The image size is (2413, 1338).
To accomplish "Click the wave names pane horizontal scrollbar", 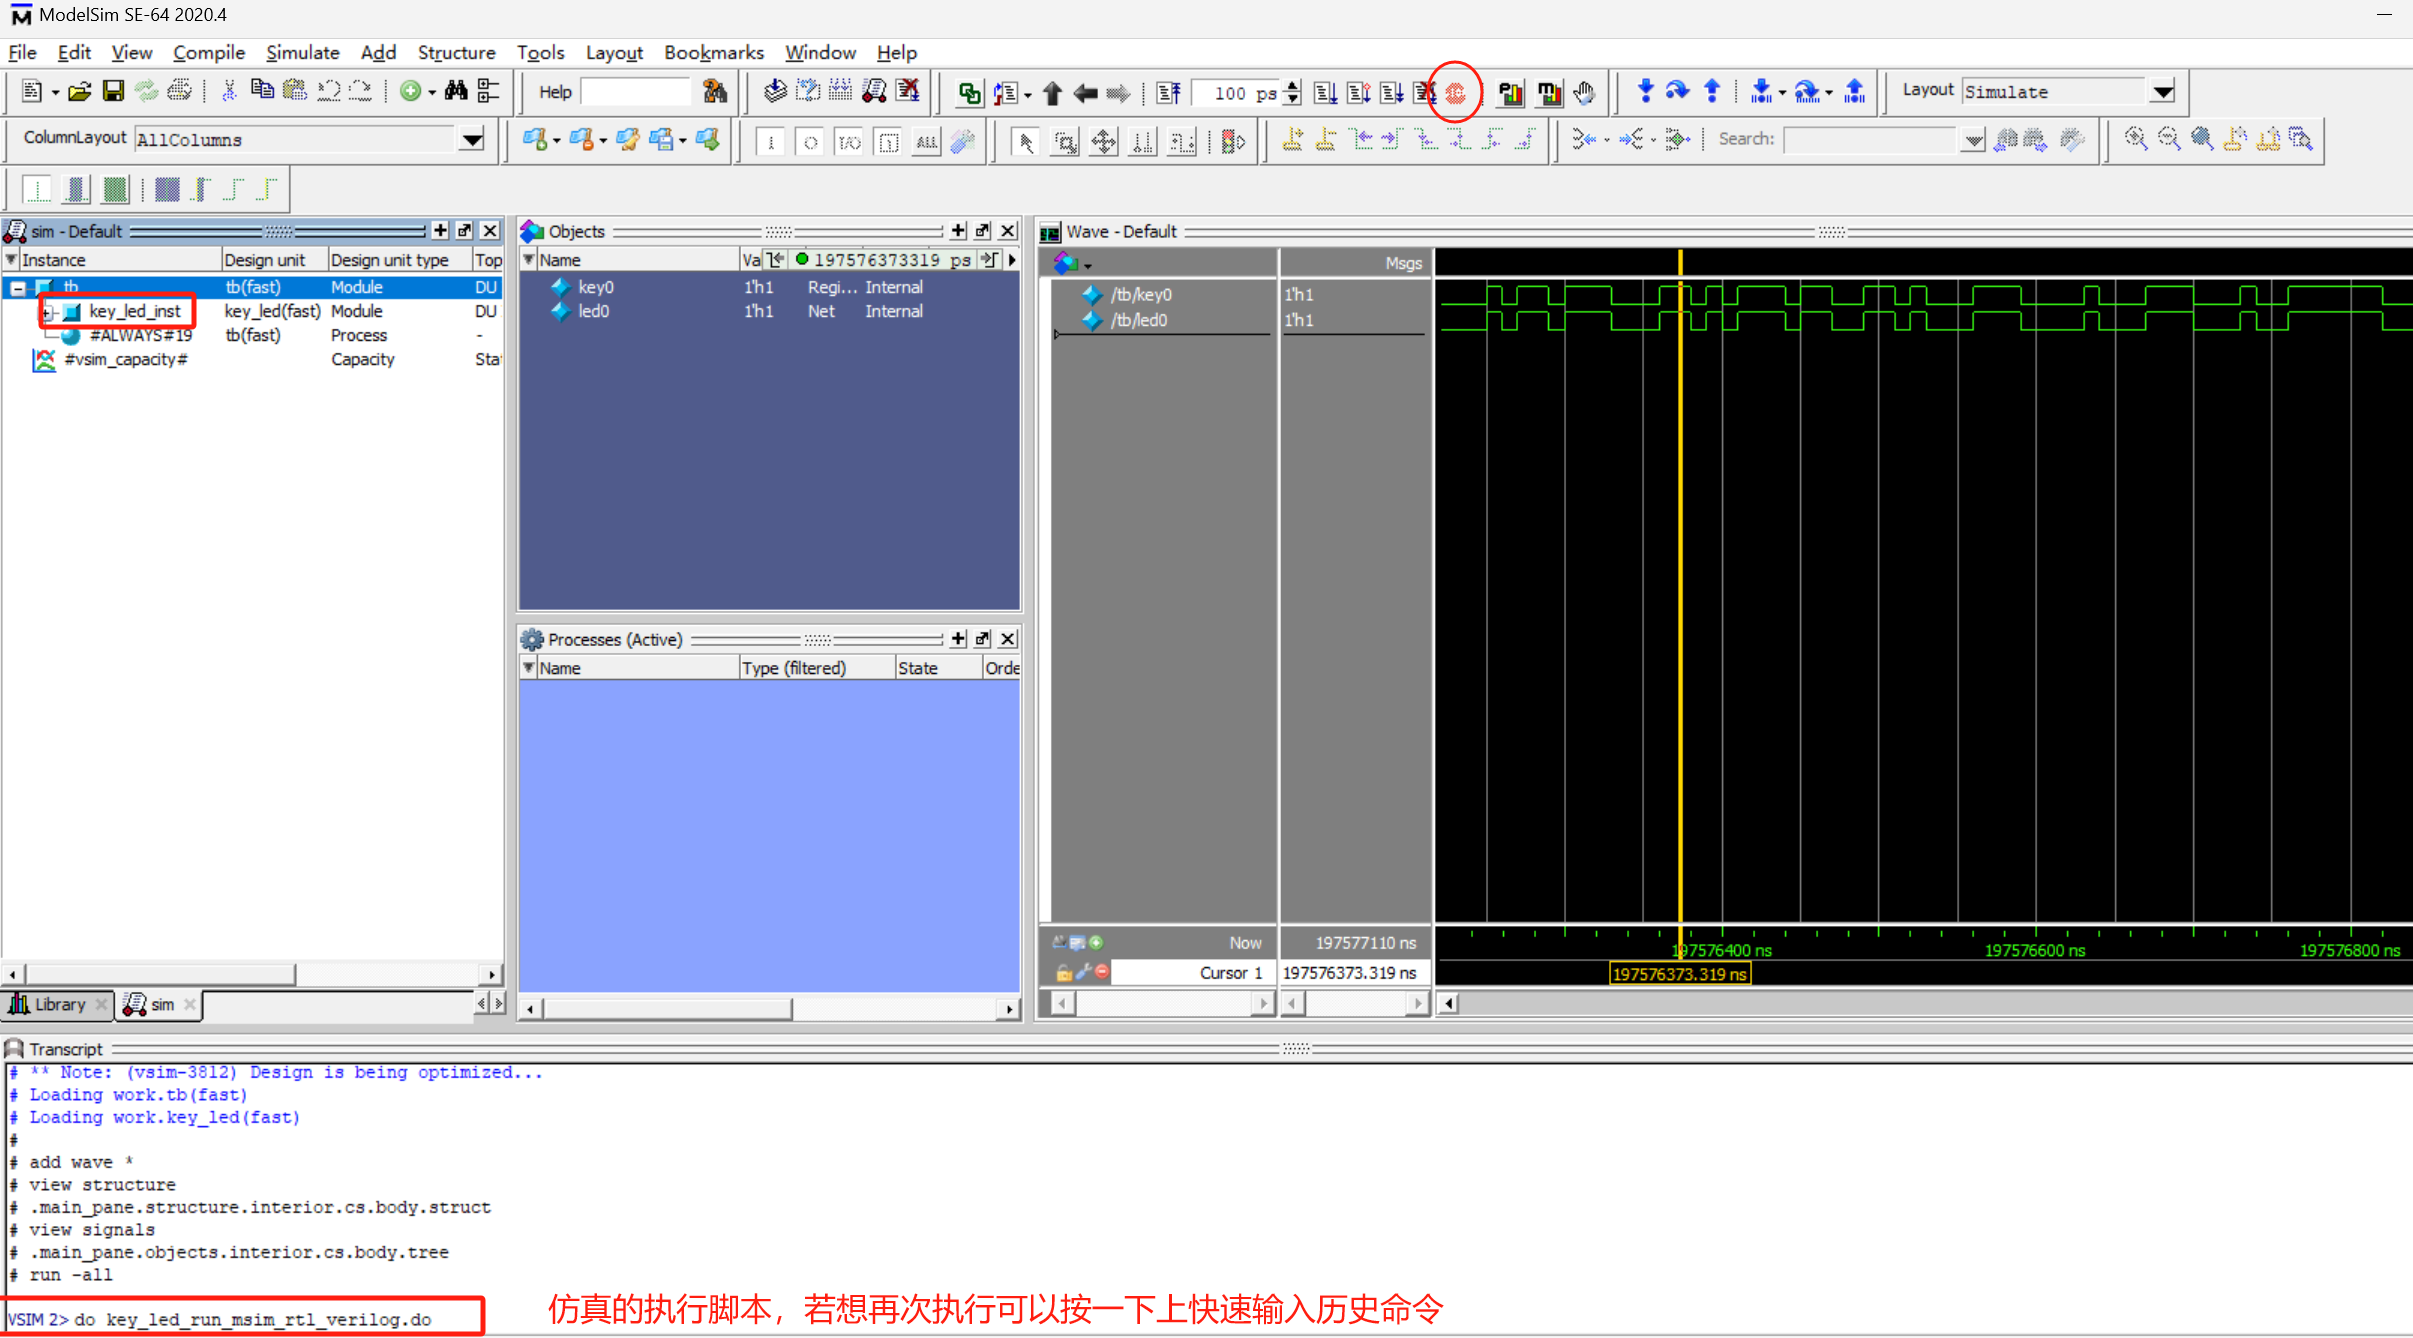I will (1163, 1002).
